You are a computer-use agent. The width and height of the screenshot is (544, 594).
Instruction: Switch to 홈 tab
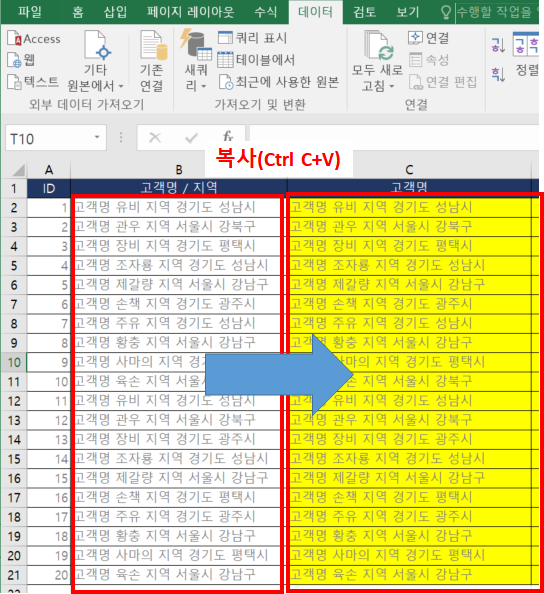78,12
